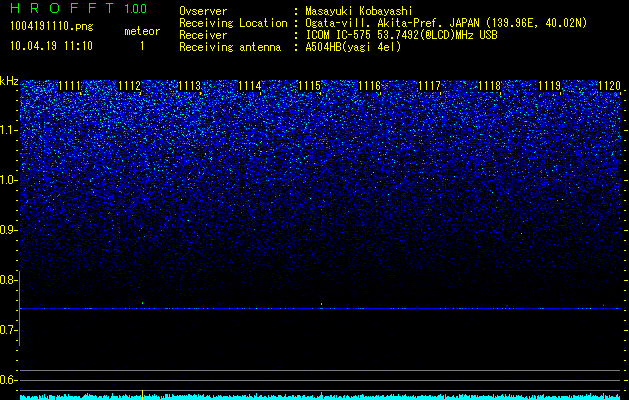Click receiver value ICOM IC-575 53.7492 MHz USB
Viewport: 629px width, 400px height.
click(x=402, y=35)
